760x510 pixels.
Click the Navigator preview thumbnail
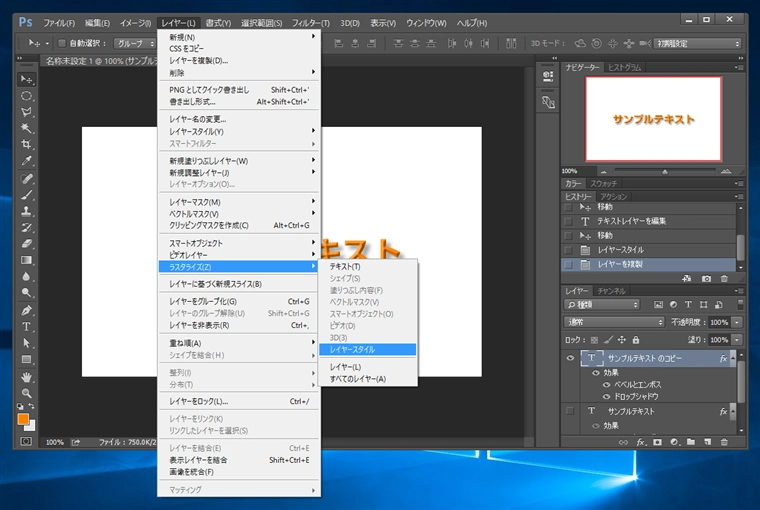[x=653, y=119]
